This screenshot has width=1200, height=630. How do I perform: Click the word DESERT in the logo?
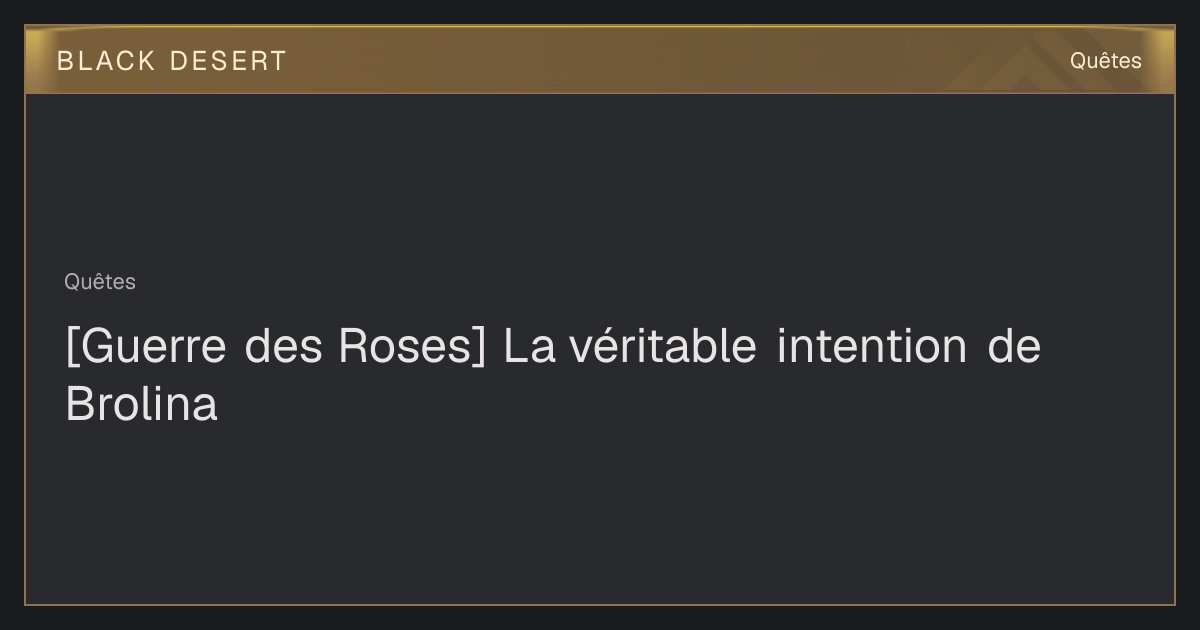228,61
